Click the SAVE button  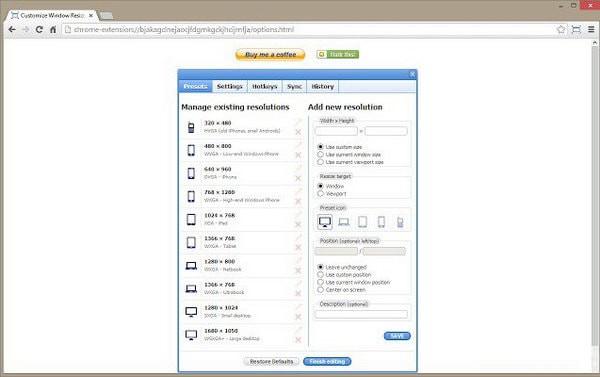coord(397,336)
